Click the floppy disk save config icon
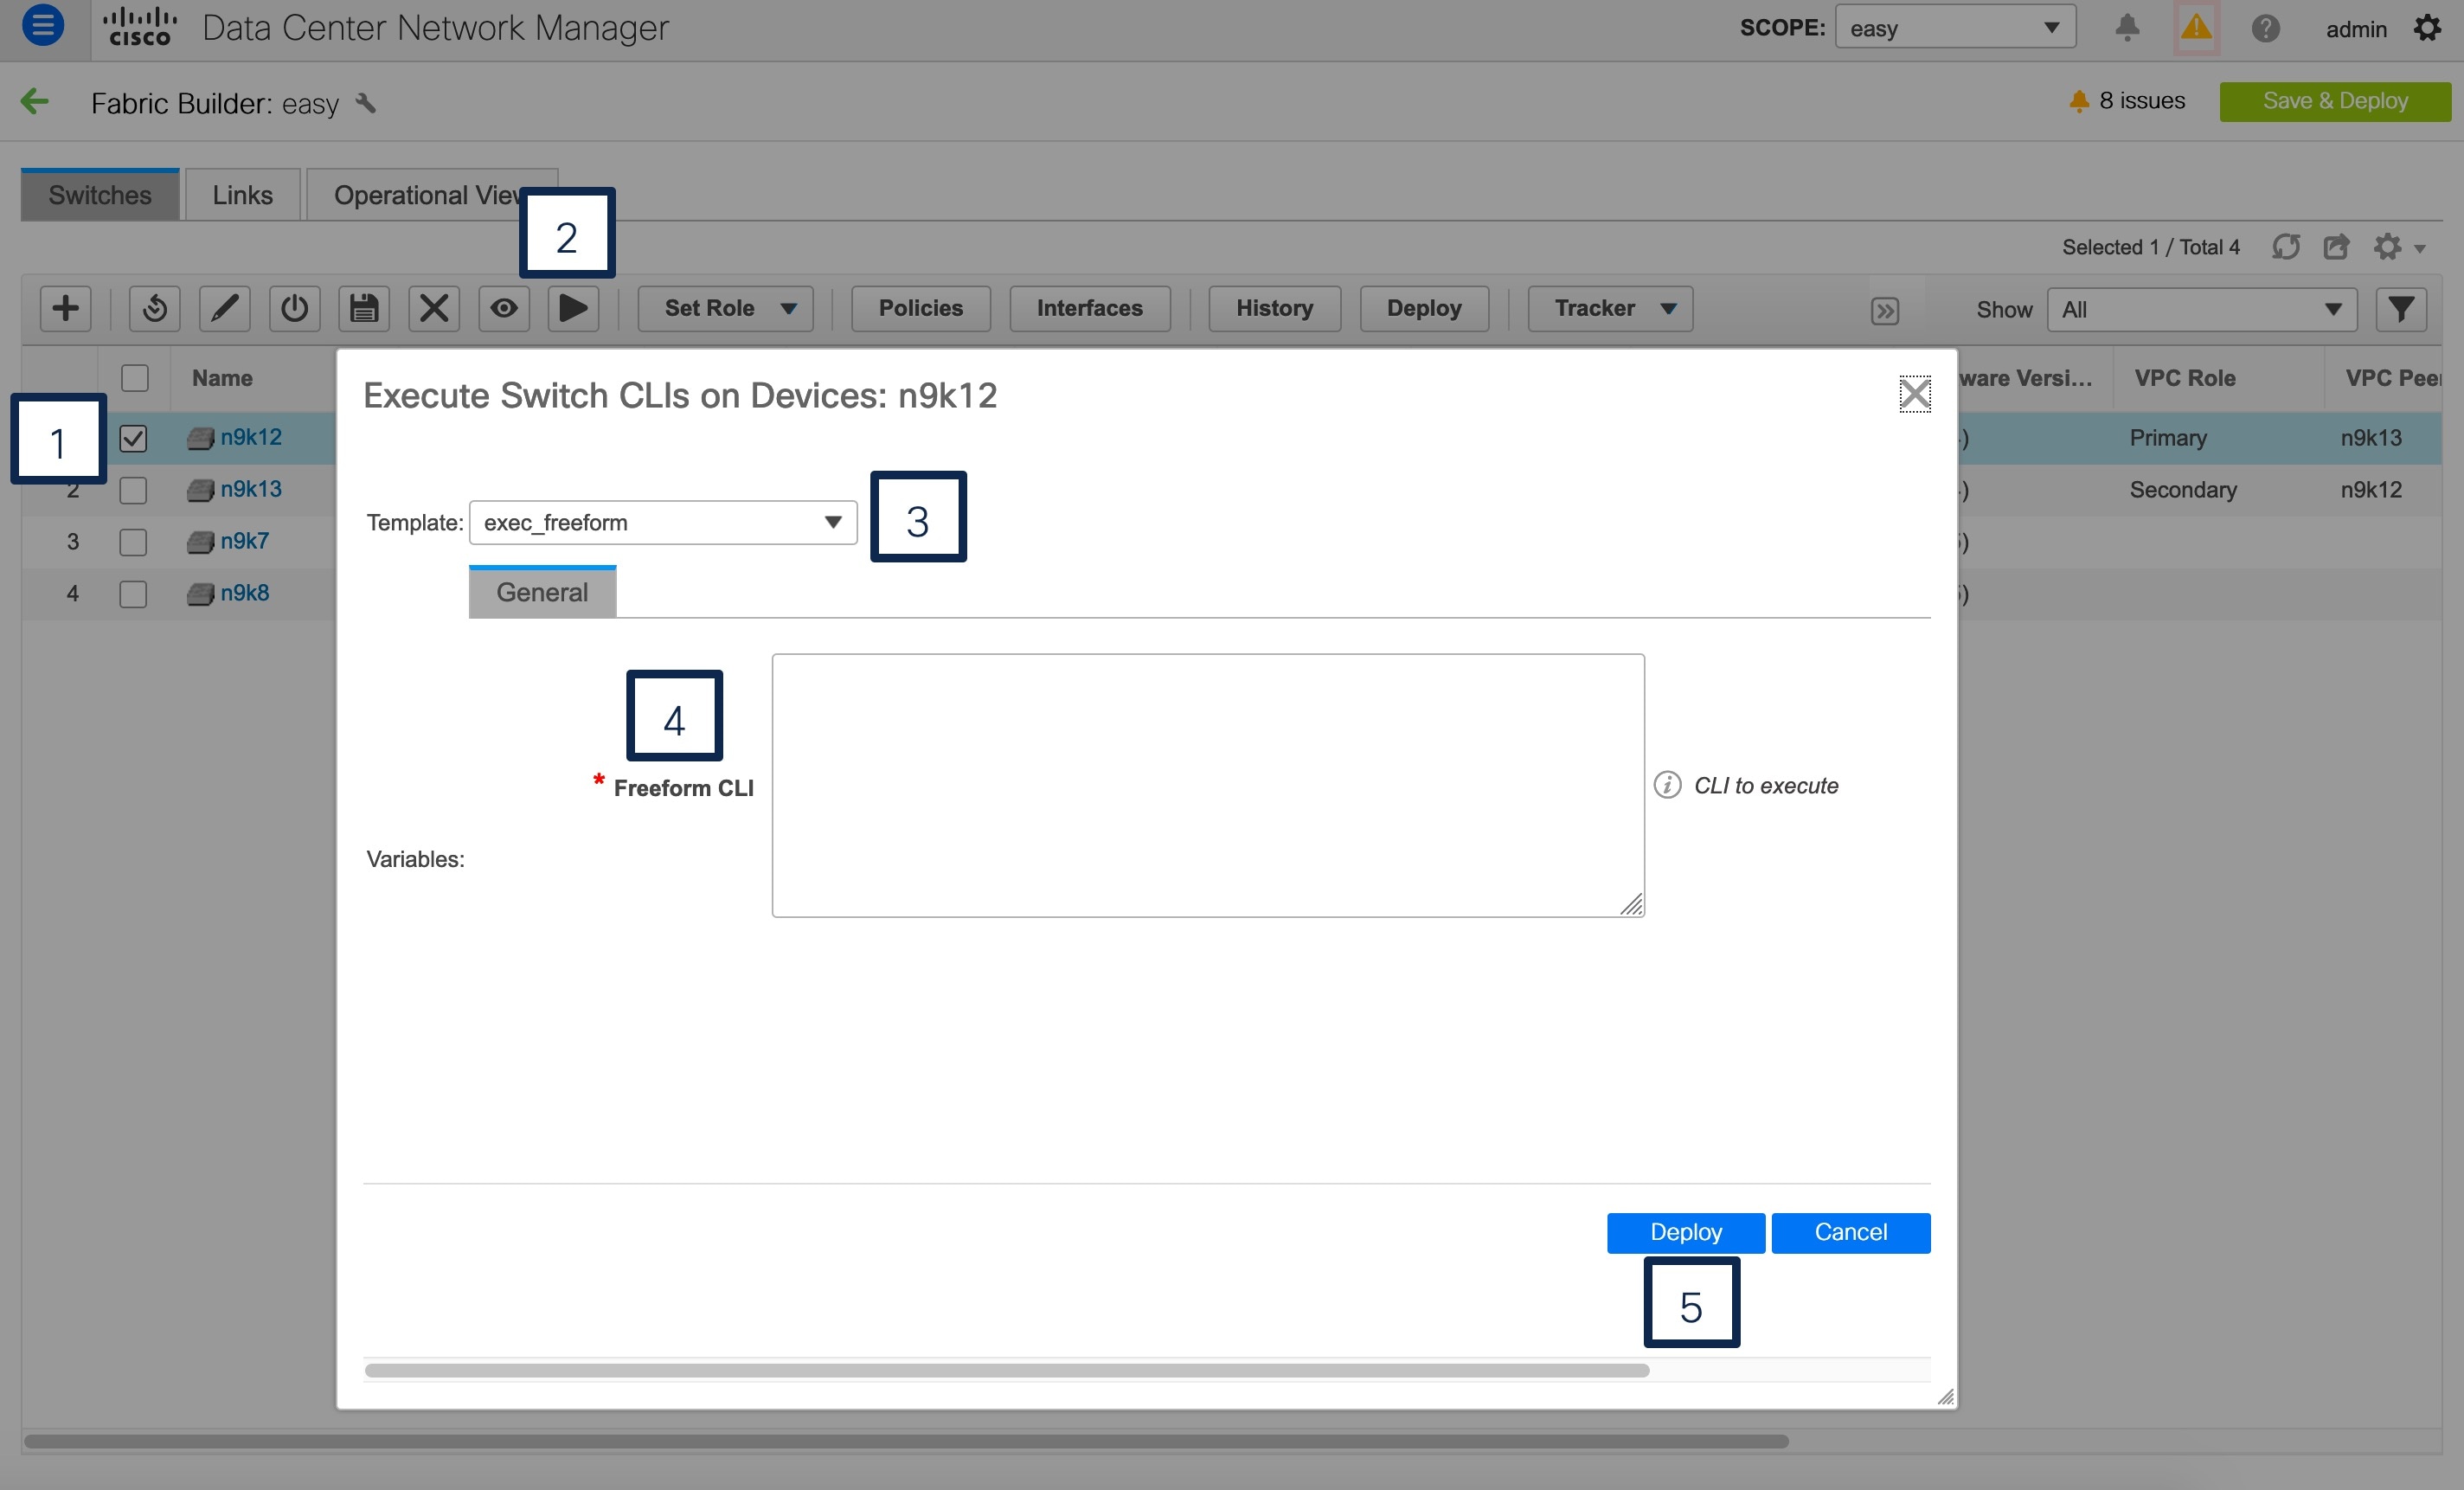The image size is (2464, 1490). point(364,308)
